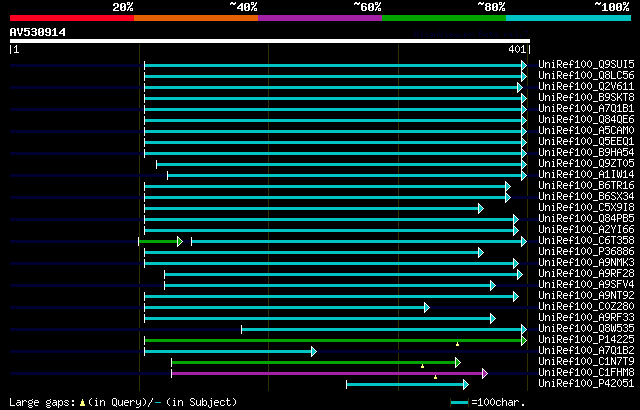640x410 pixels.
Task: Click the UniRef100_C6T358 label
Action: pos(586,241)
